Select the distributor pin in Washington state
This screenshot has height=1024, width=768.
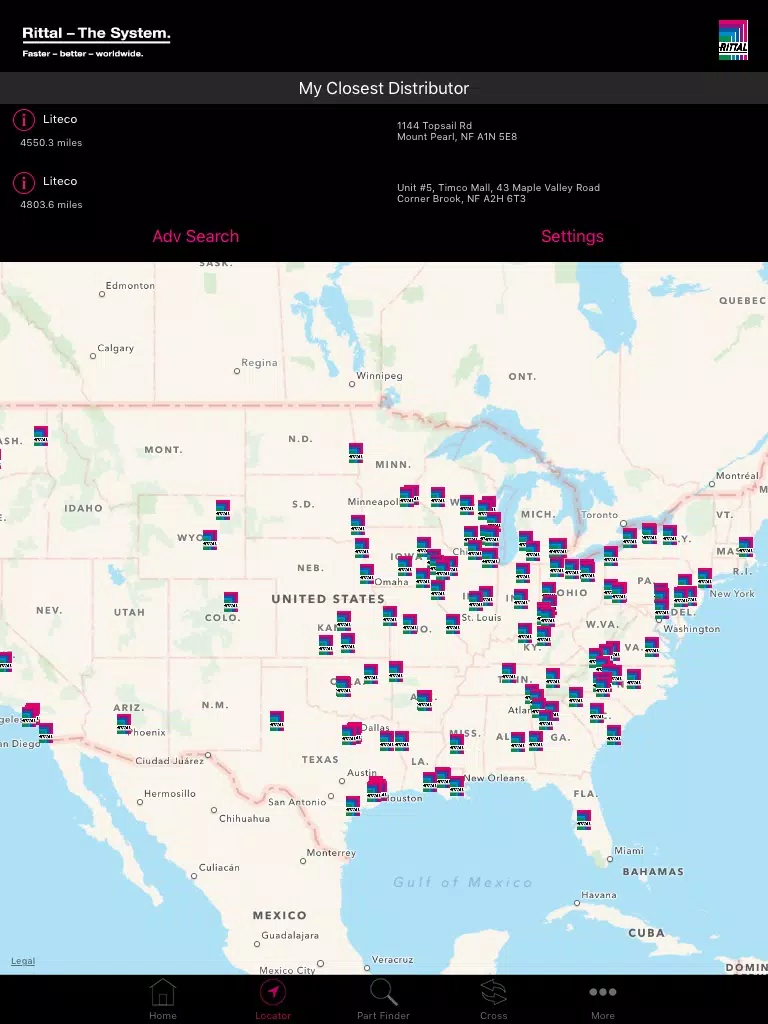click(41, 436)
